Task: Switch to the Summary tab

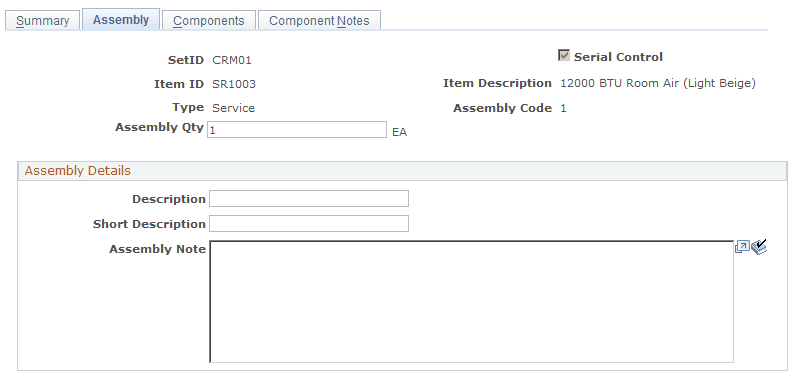Action: coord(42,20)
